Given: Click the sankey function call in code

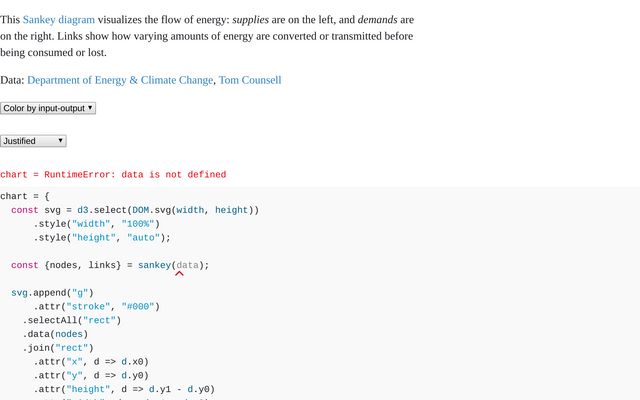Looking at the screenshot, I should (154, 265).
